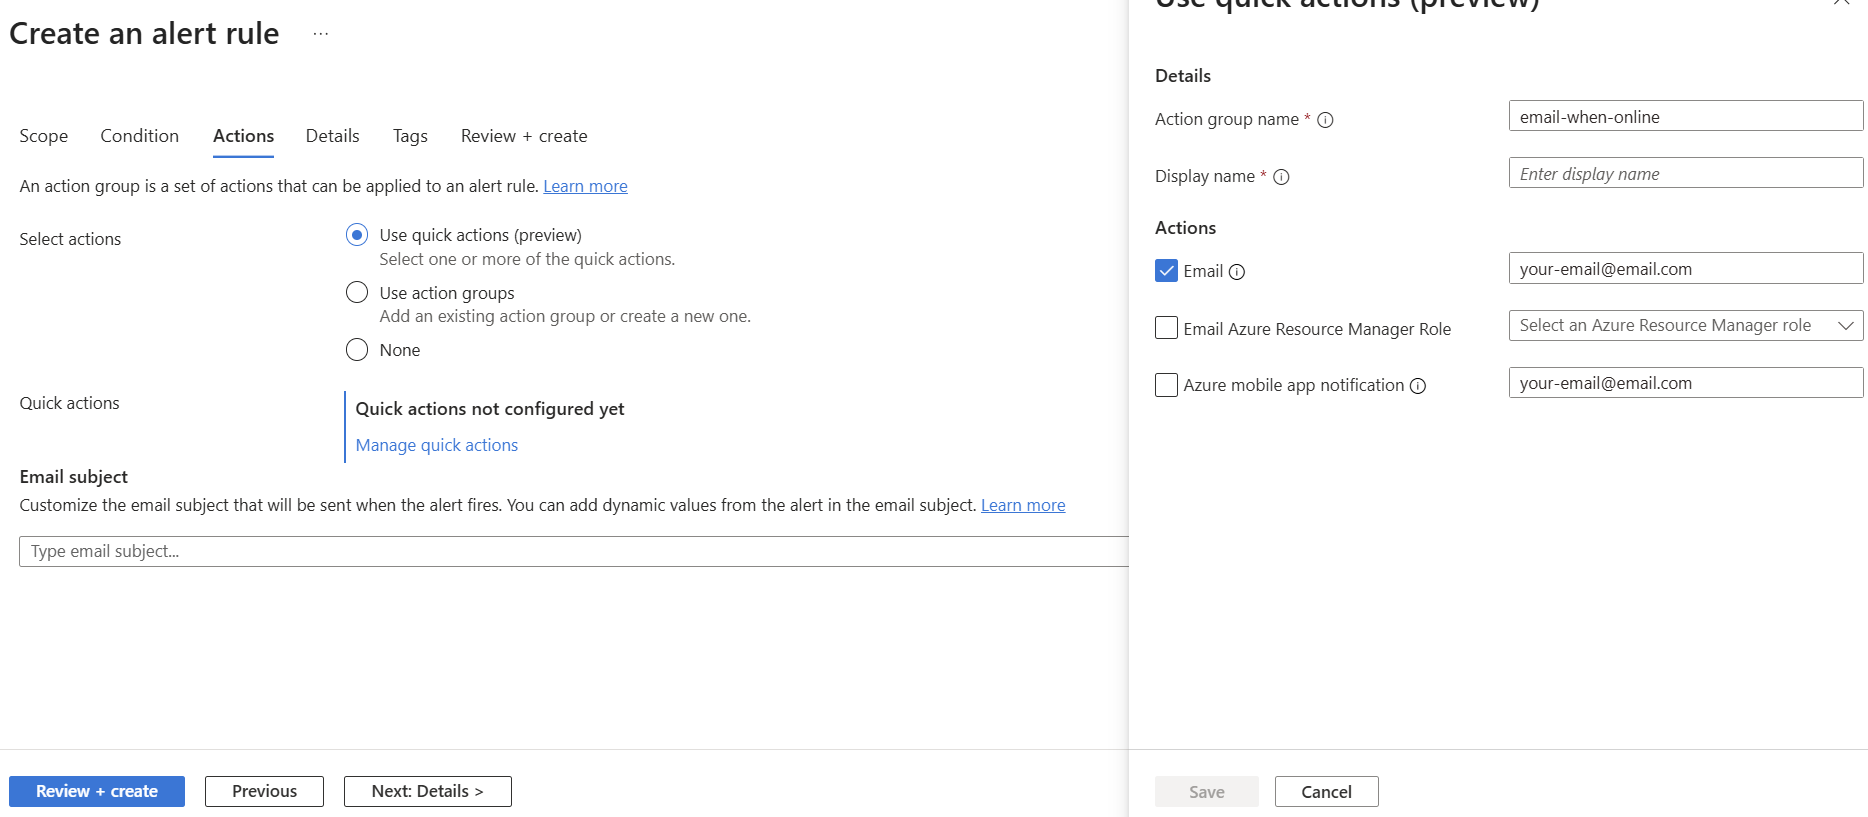1868x817 pixels.
Task: Open the ellipsis menu beside page title
Action: coord(320,34)
